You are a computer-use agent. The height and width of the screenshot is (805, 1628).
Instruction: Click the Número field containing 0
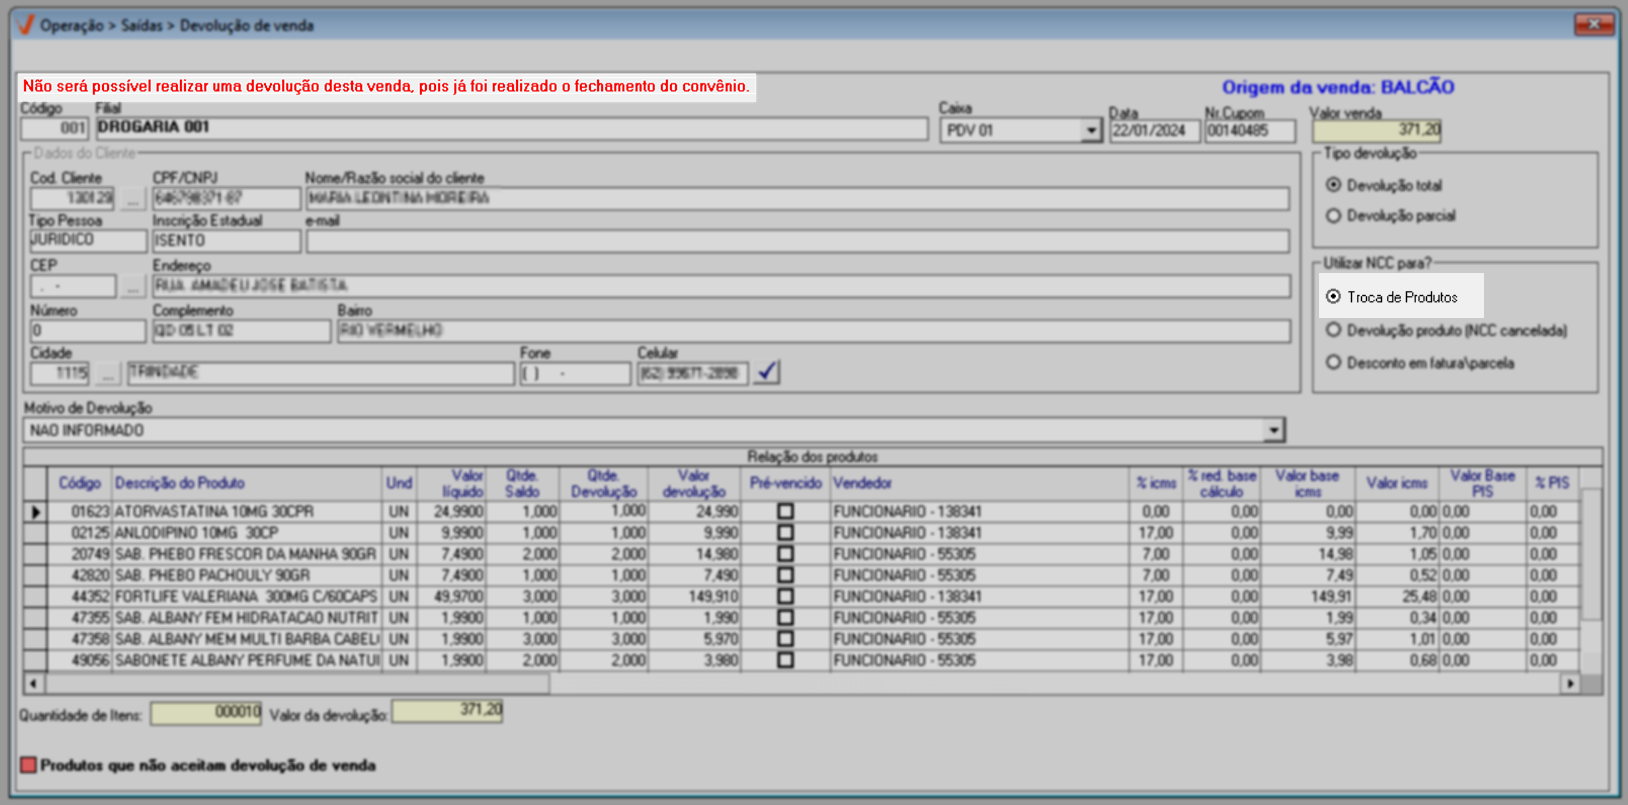pyautogui.click(x=88, y=331)
